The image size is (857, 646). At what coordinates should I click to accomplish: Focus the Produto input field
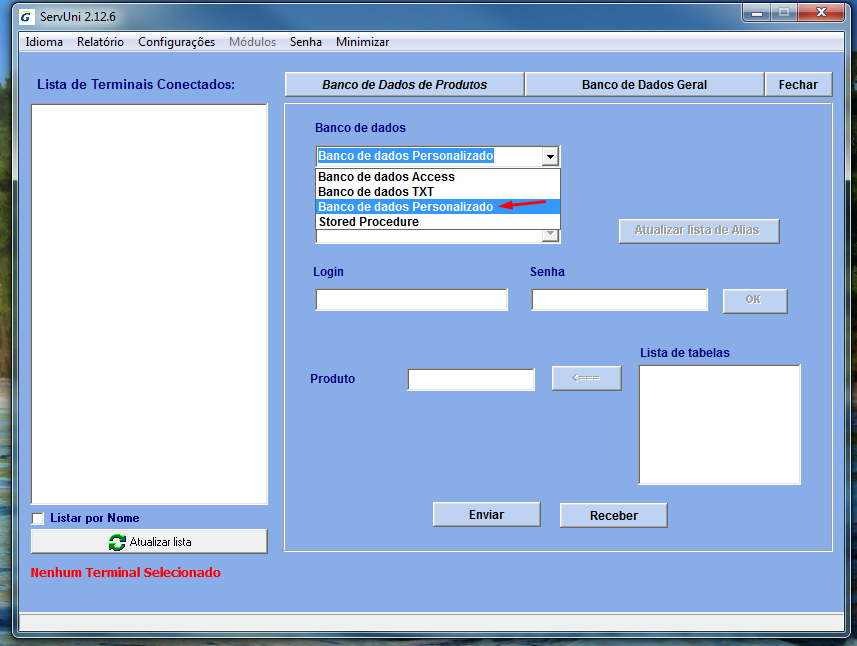point(471,379)
